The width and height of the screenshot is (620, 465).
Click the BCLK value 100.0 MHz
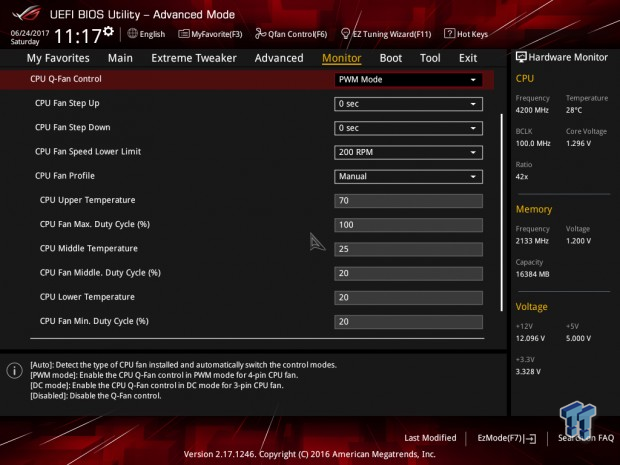[533, 144]
